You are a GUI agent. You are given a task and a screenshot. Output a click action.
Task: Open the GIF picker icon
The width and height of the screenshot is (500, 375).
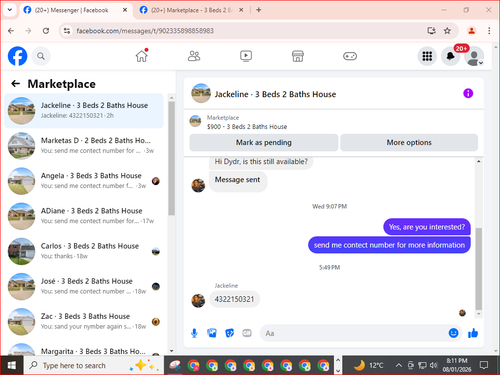click(x=247, y=333)
